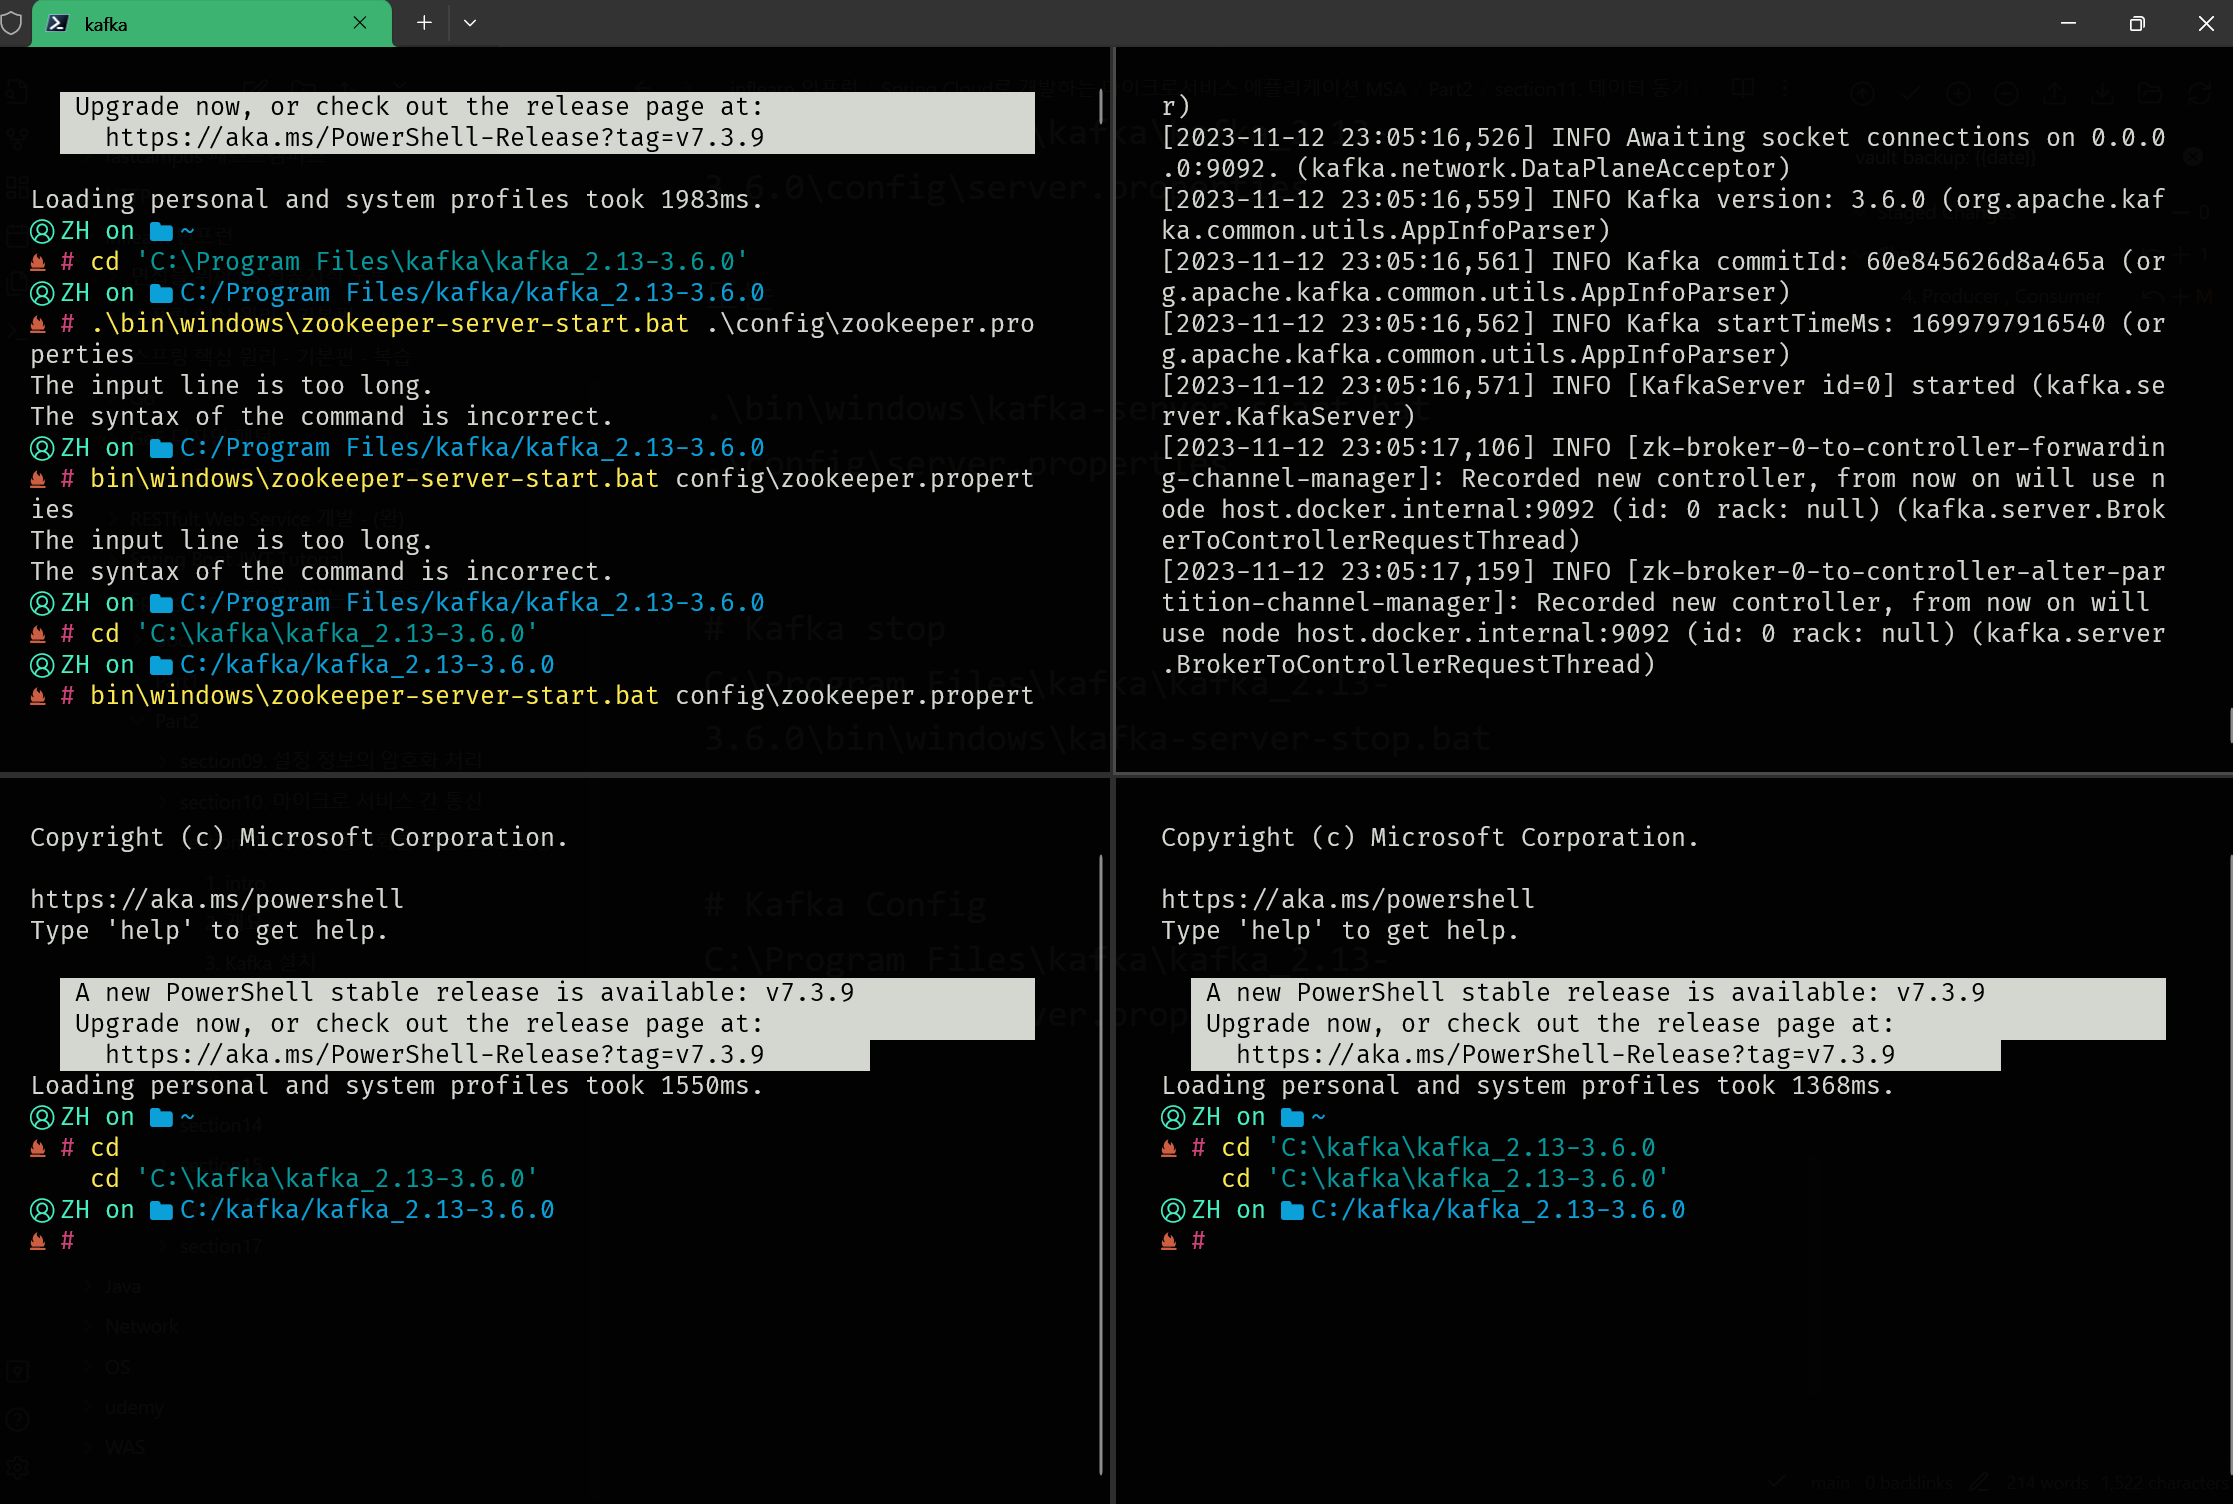Viewport: 2233px width, 1504px height.
Task: Click 'Copyright (c) Microsoft Corporation.' in the bottom-left pane
Action: coord(299,838)
